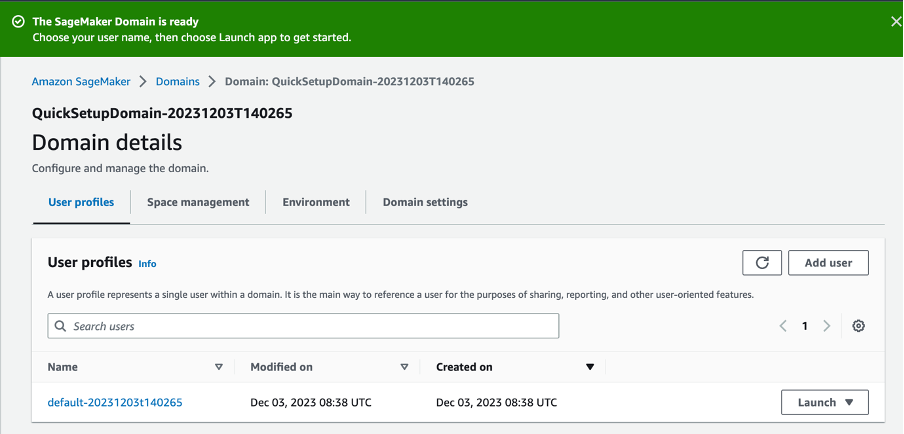Click the Modified on column header
Viewport: 904px width, 434px height.
pyautogui.click(x=281, y=367)
